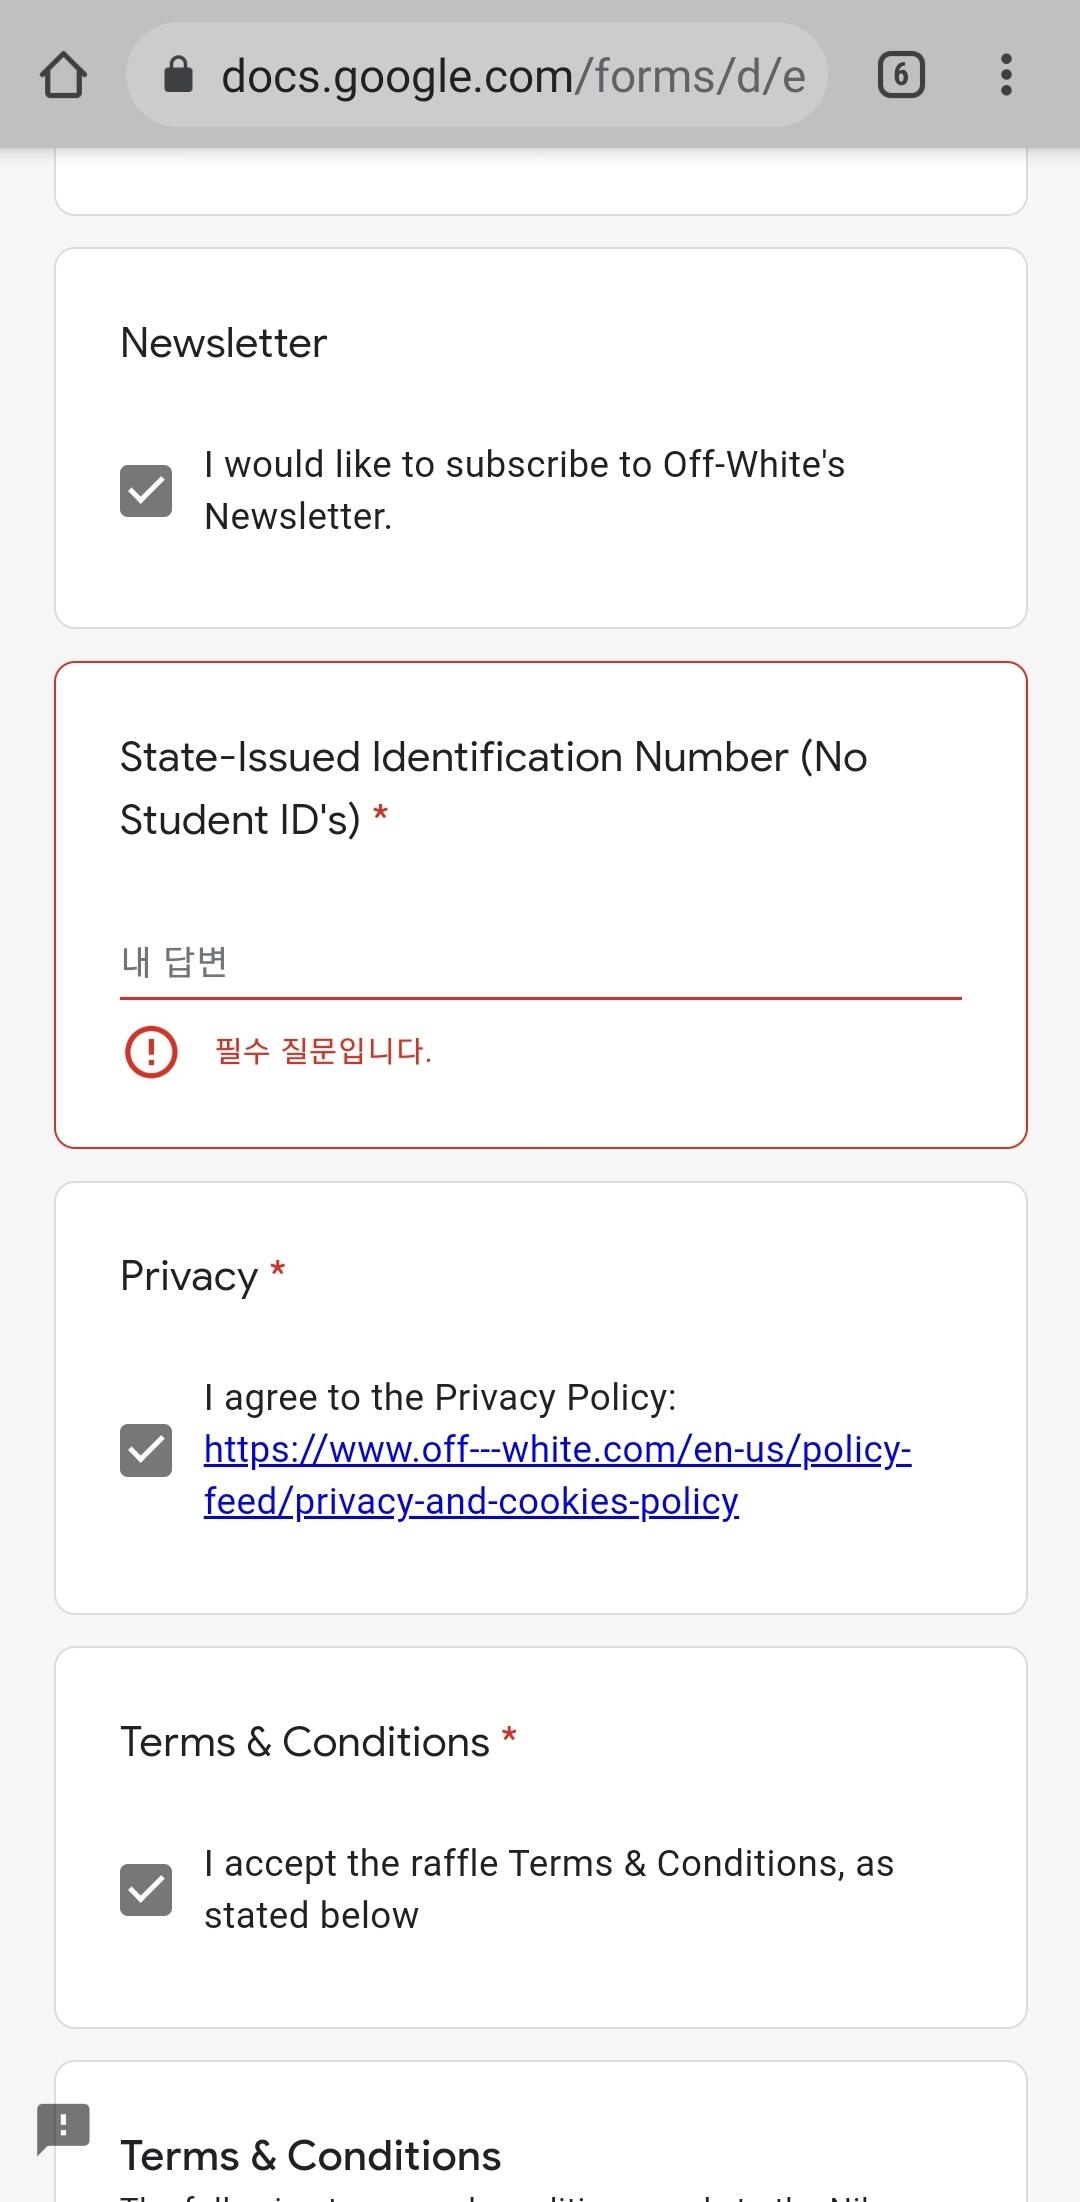Tap the browser home icon
Screen dimensions: 1080x2202
pyautogui.click(x=63, y=76)
